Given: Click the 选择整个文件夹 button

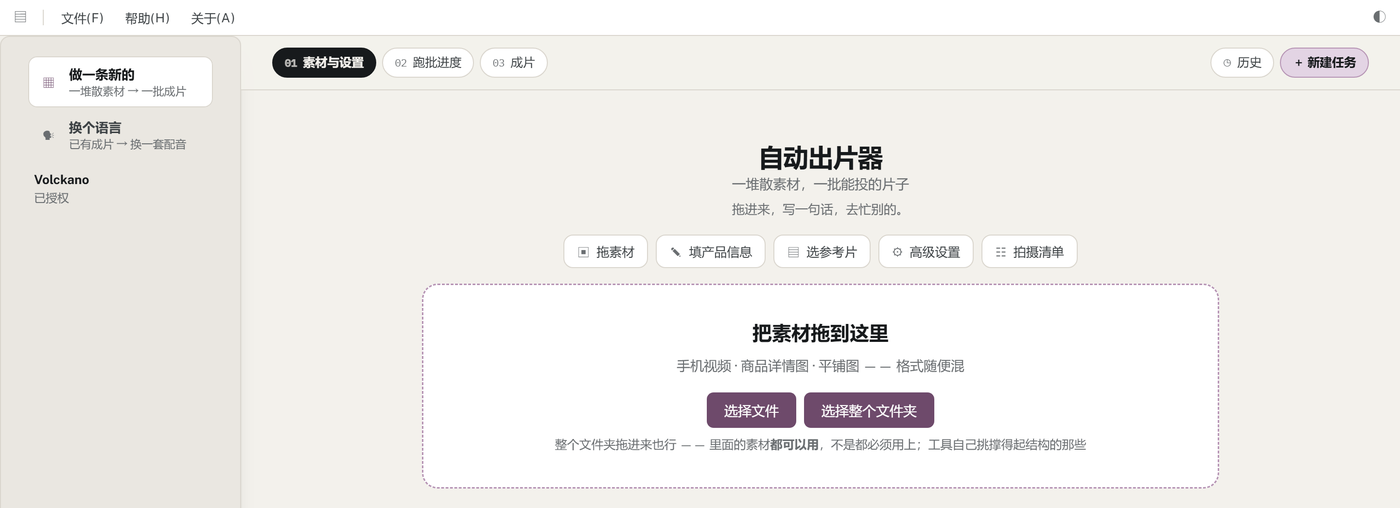Looking at the screenshot, I should (x=869, y=410).
